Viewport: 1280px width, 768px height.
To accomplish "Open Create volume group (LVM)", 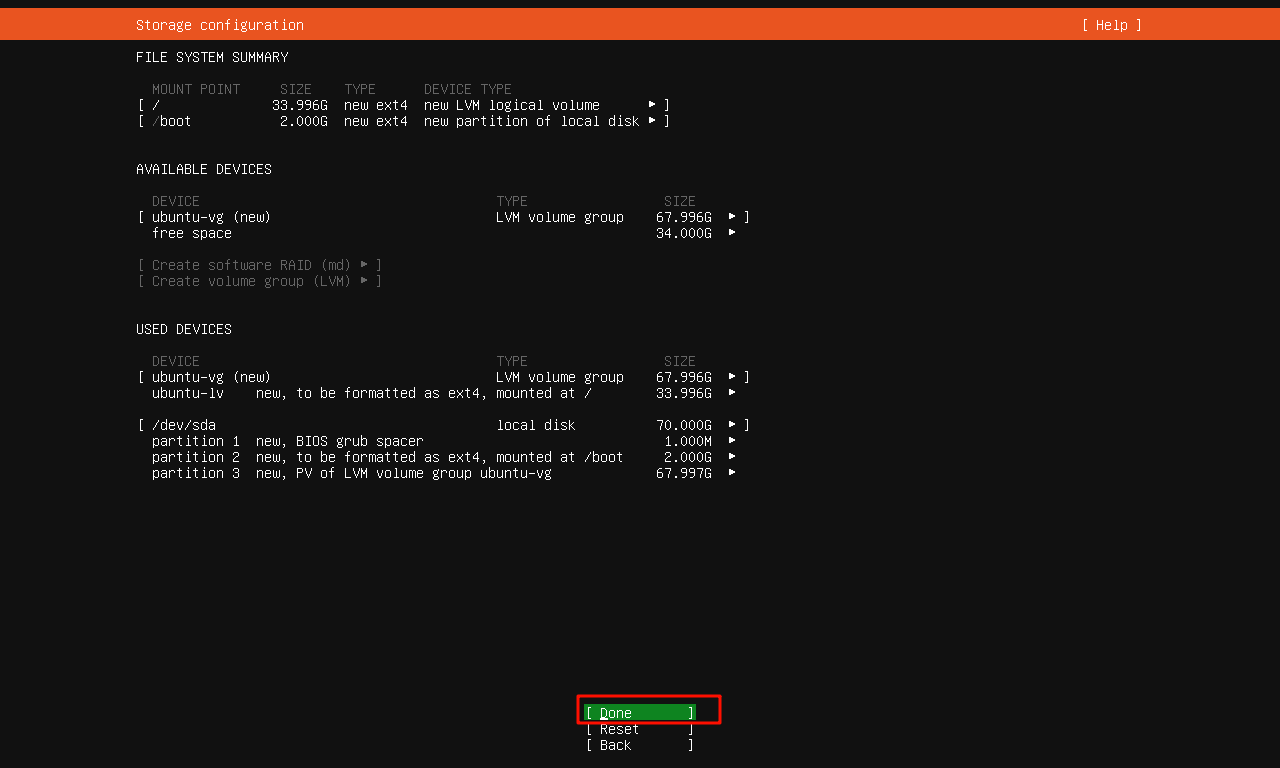I will pyautogui.click(x=259, y=281).
